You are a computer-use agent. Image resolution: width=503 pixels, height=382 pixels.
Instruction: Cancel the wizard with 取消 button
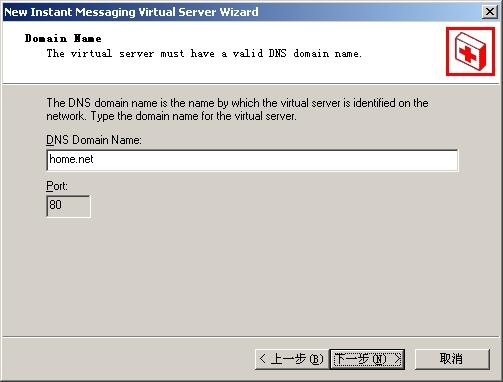pyautogui.click(x=452, y=359)
